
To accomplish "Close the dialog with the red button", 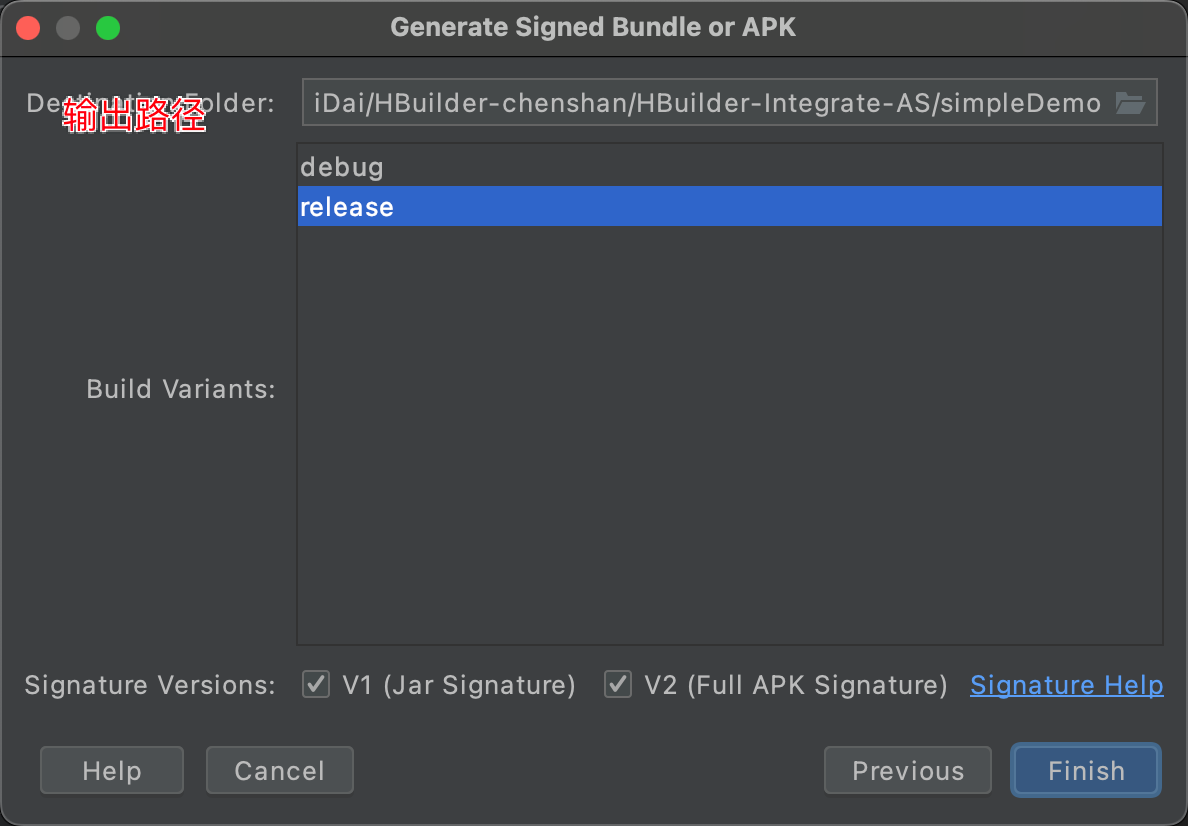I will click(x=28, y=27).
